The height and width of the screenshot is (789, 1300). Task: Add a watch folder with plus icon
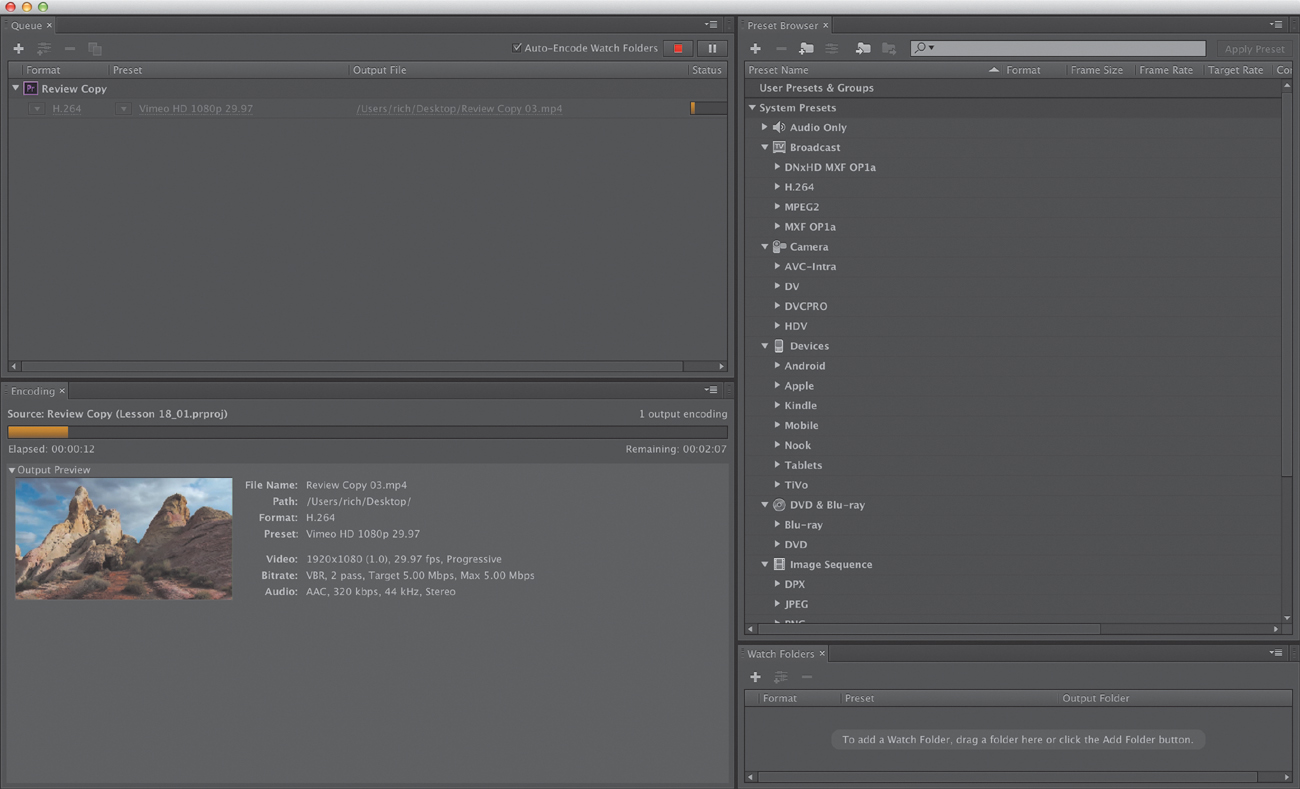(755, 677)
